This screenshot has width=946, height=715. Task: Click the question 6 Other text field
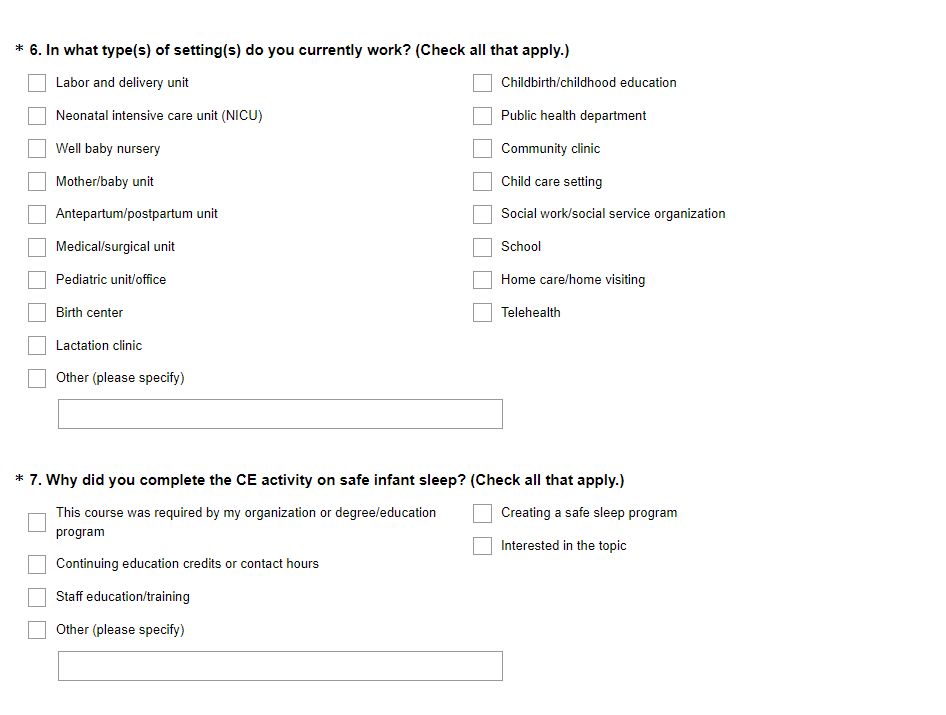click(x=280, y=414)
